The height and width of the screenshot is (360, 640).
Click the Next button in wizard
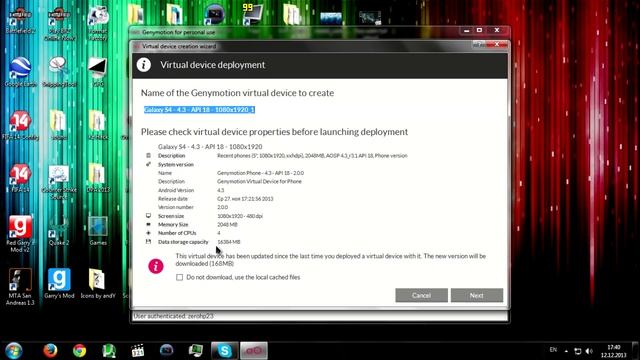coord(477,295)
